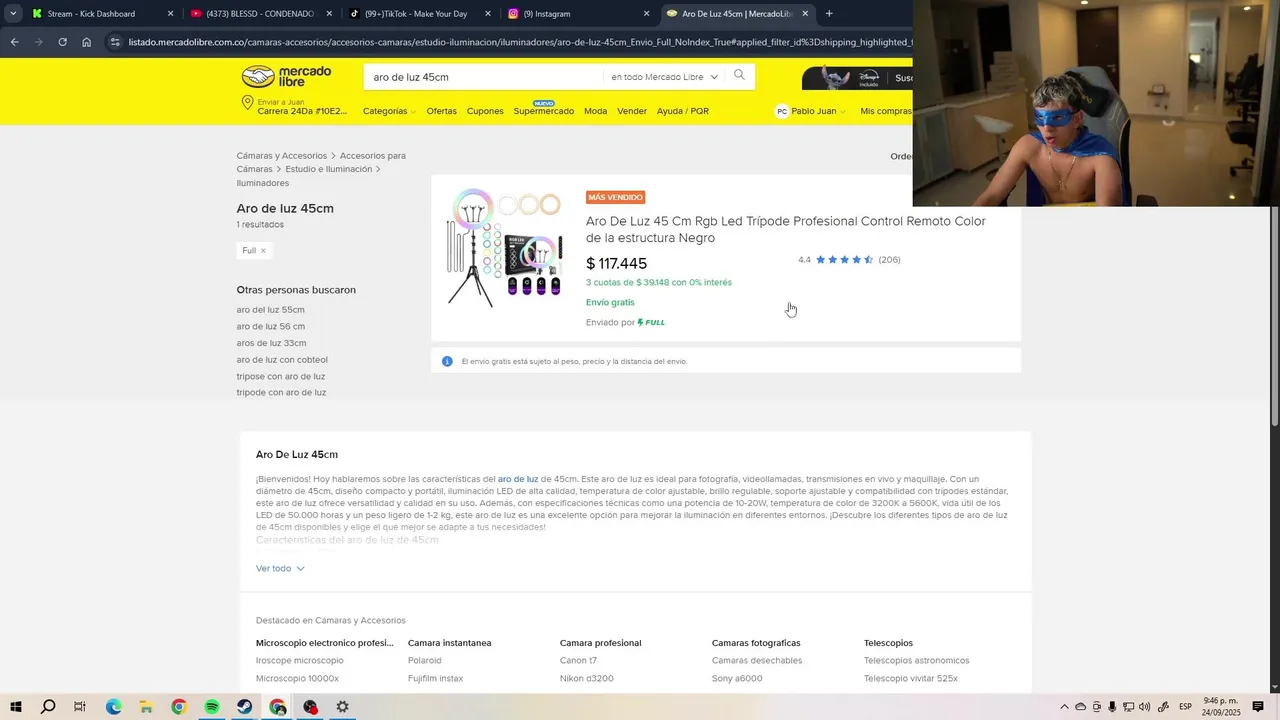The width and height of the screenshot is (1280, 720).
Task: Open Cupones menu link
Action: tap(485, 111)
